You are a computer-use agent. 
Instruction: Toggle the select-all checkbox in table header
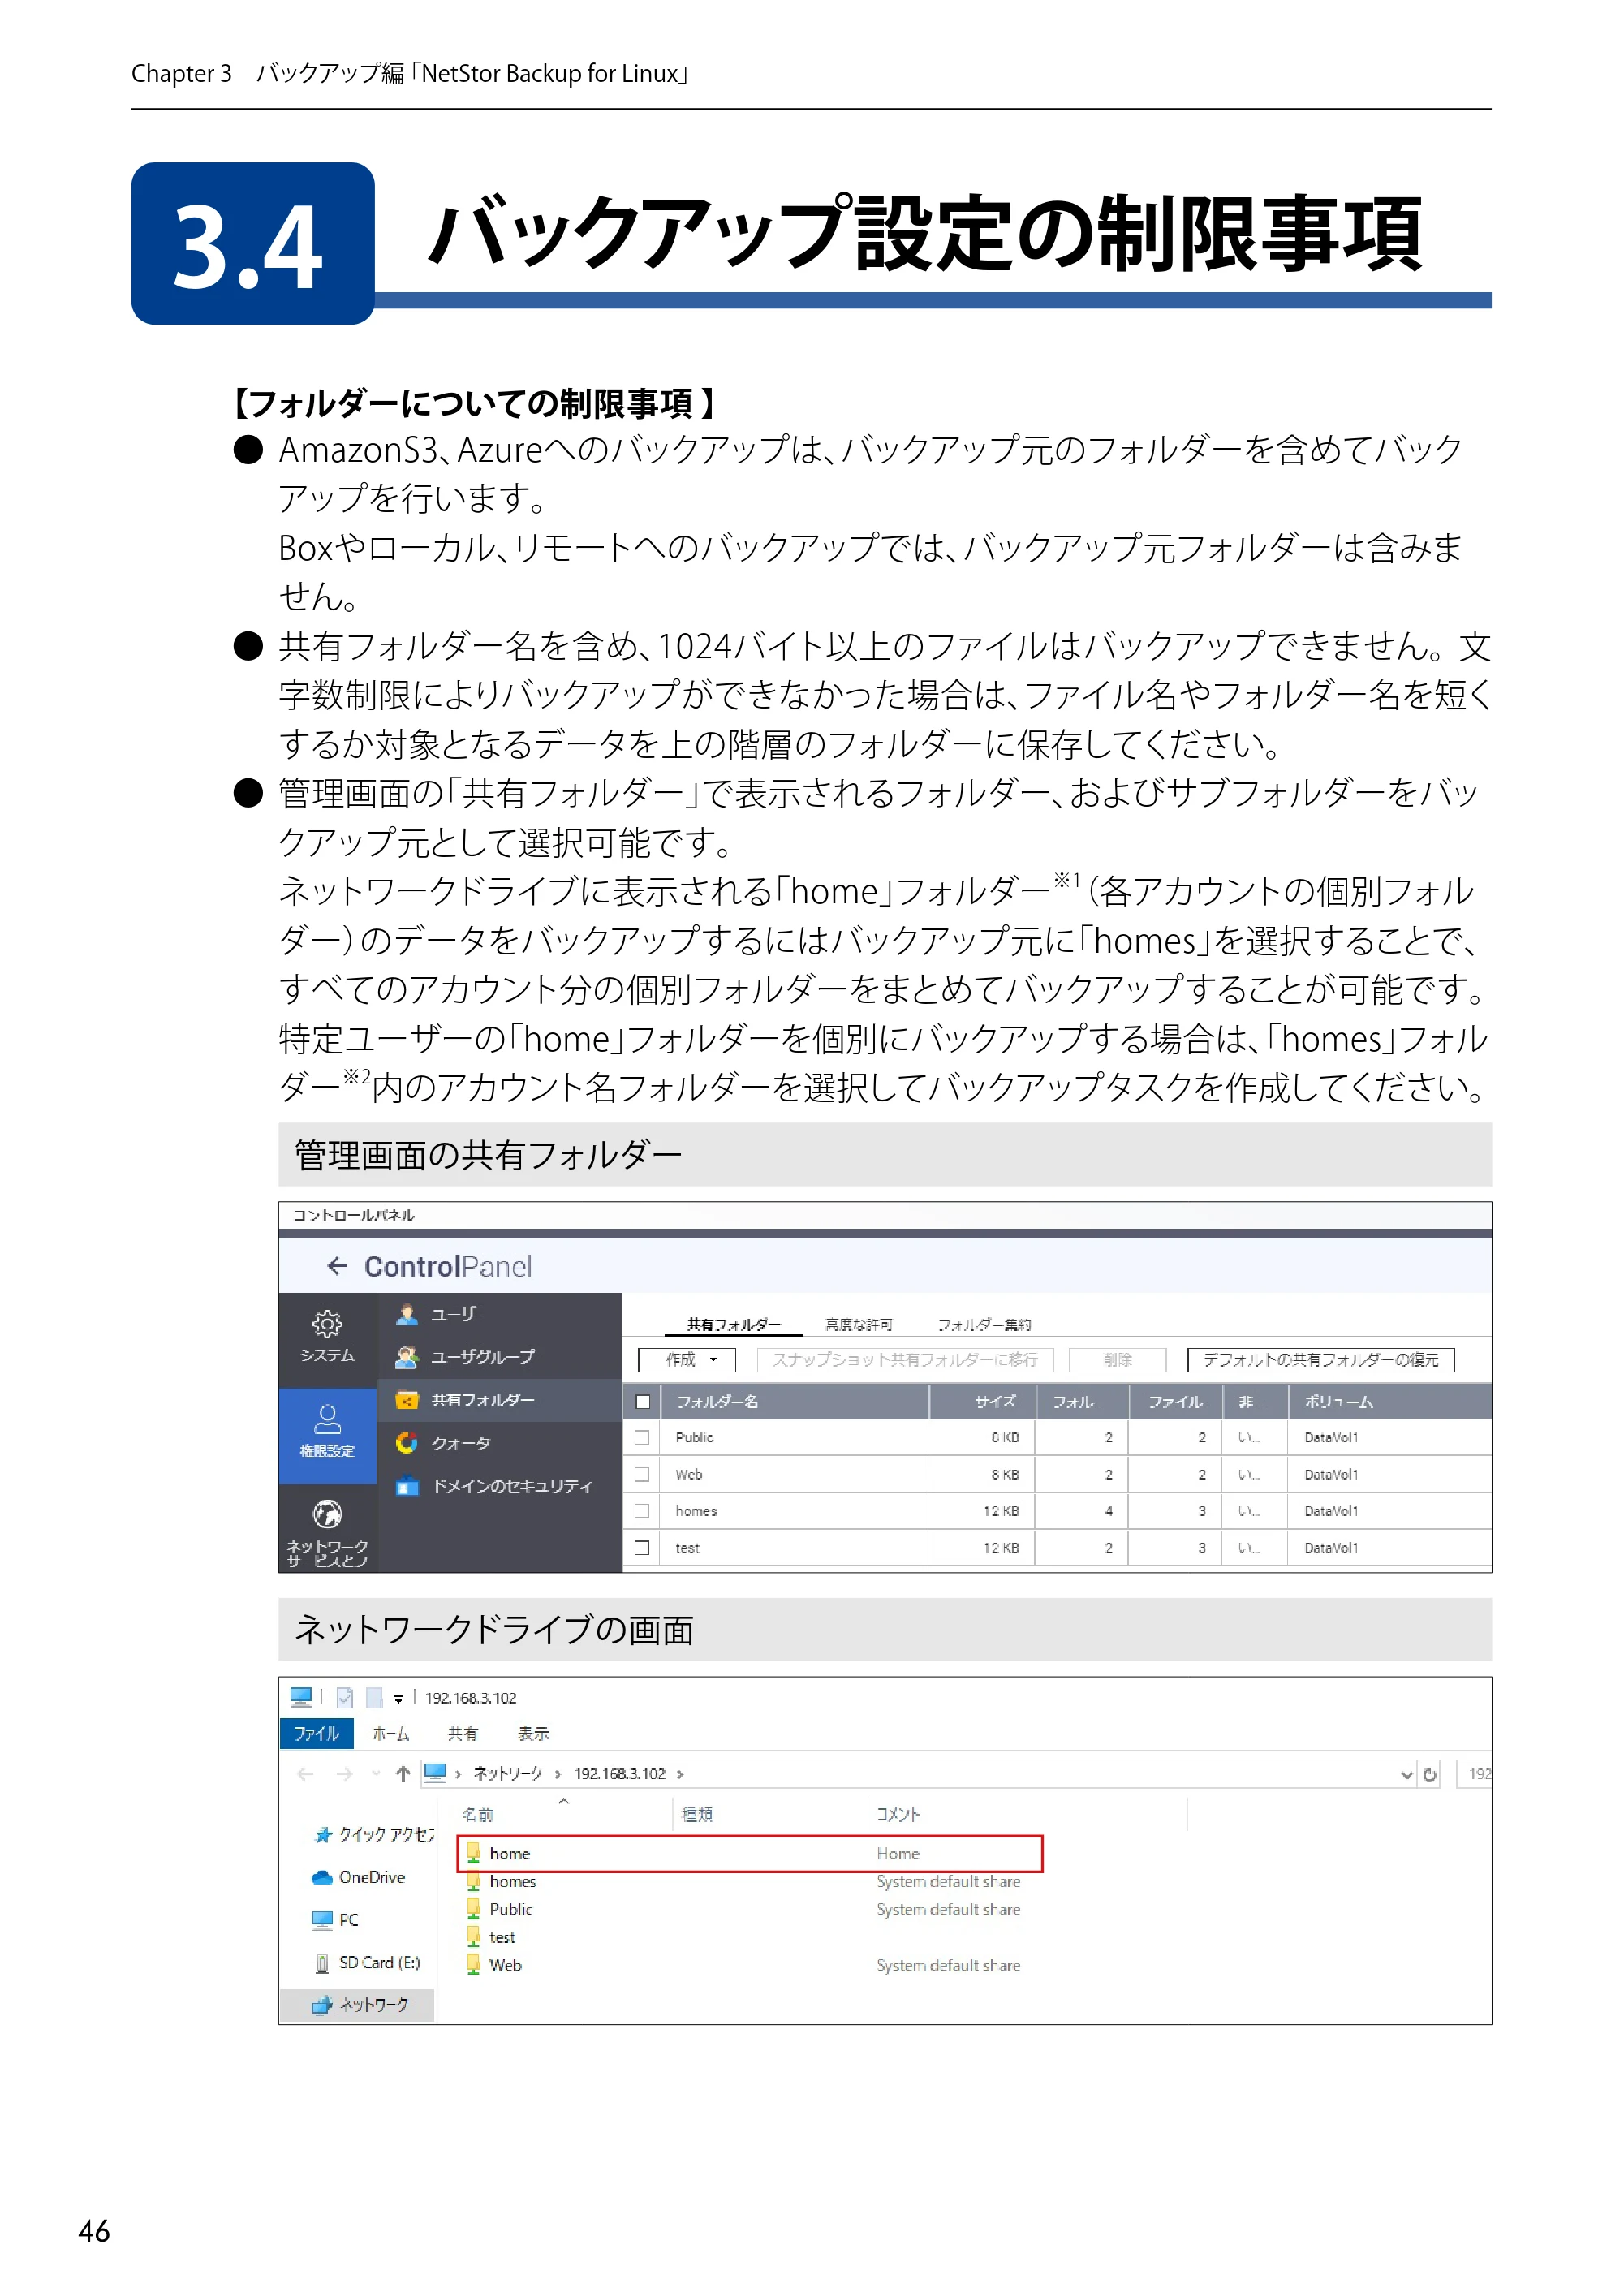pos(643,1402)
